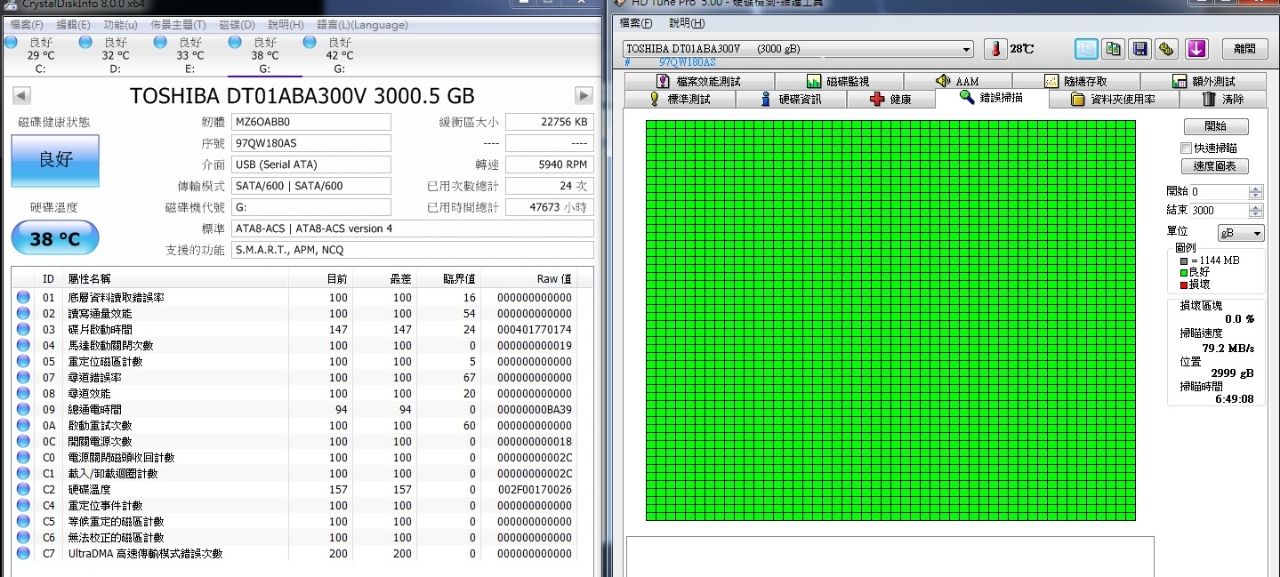This screenshot has width=1280, height=577.
Task: Go to the previous disk with the left arrow
Action: (21, 96)
